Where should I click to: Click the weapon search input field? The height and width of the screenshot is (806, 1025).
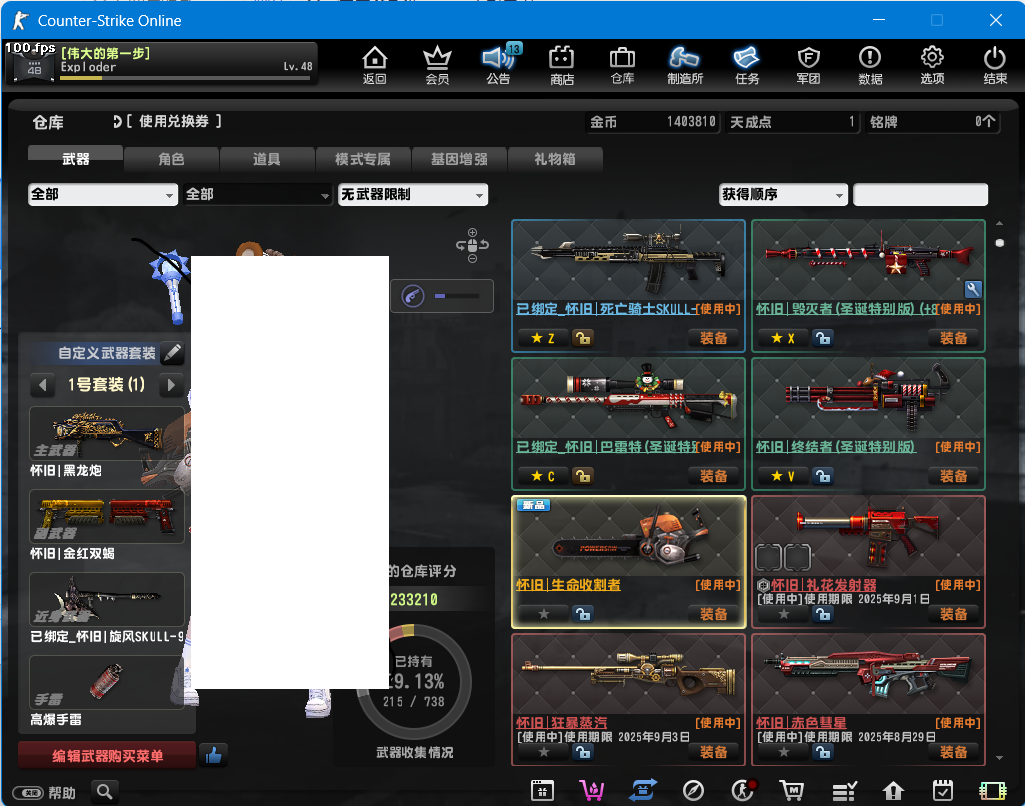click(x=920, y=195)
